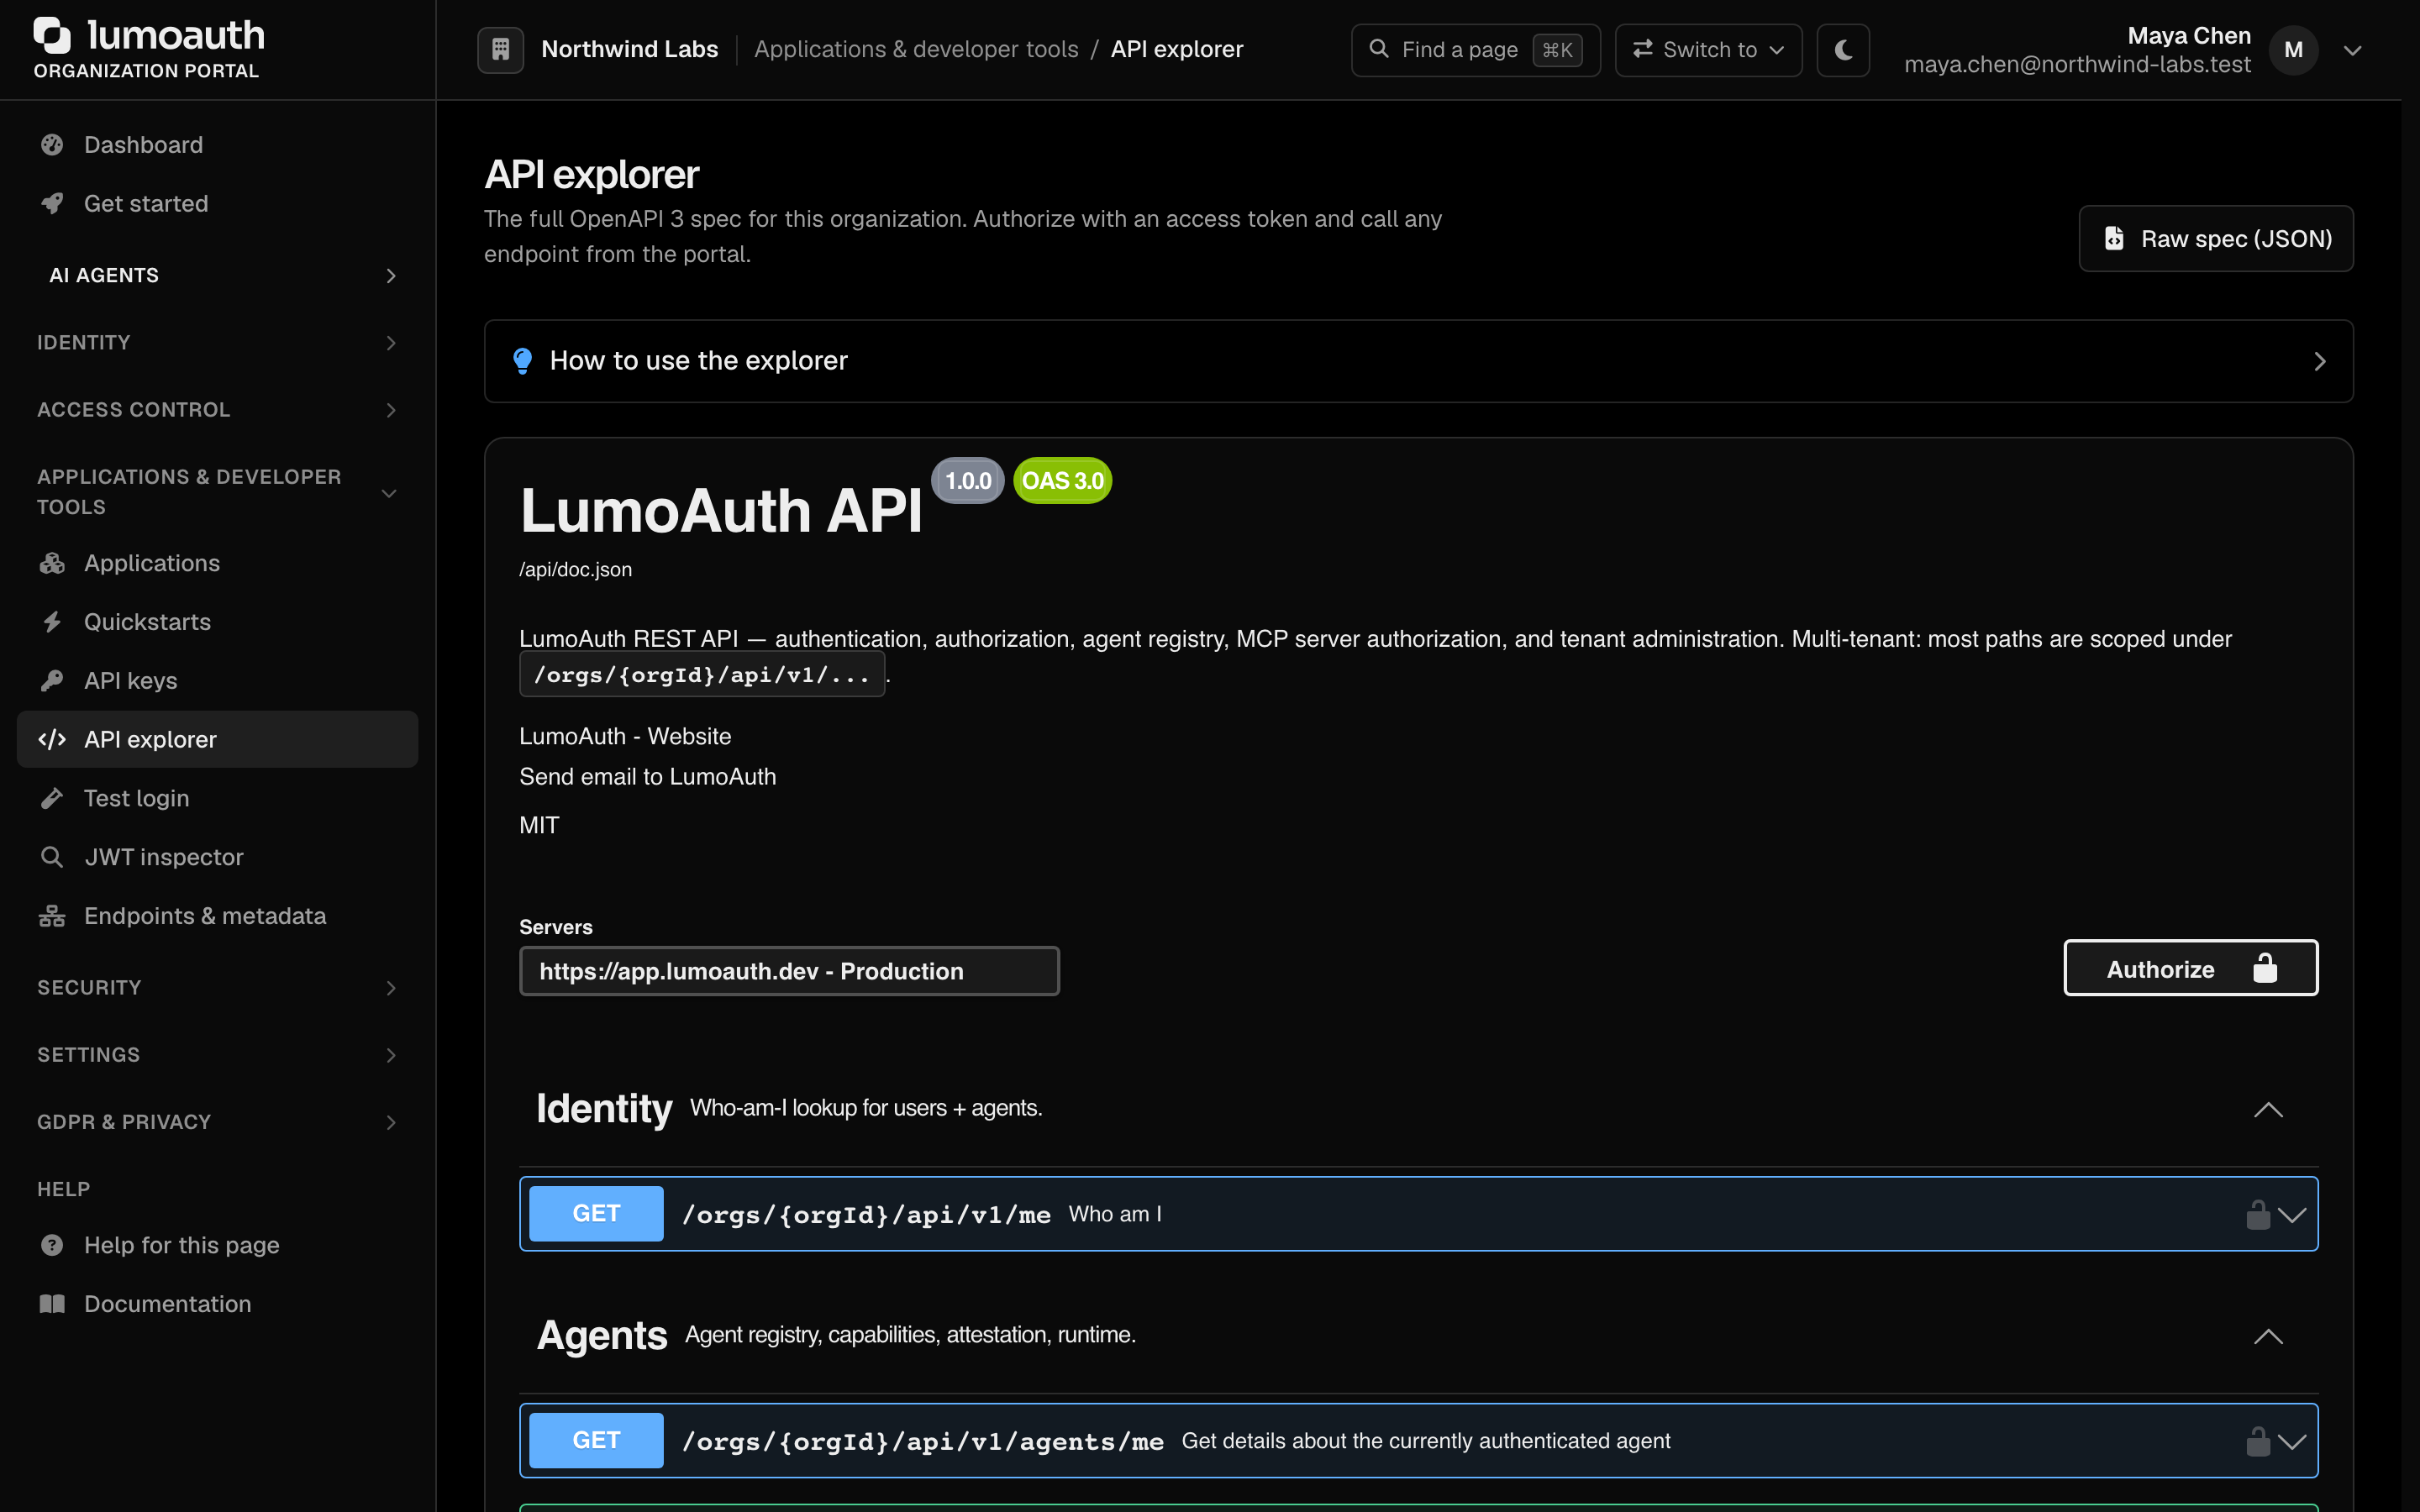Open Test login in sidebar
Viewport: 2420px width, 1512px height.
(217, 798)
